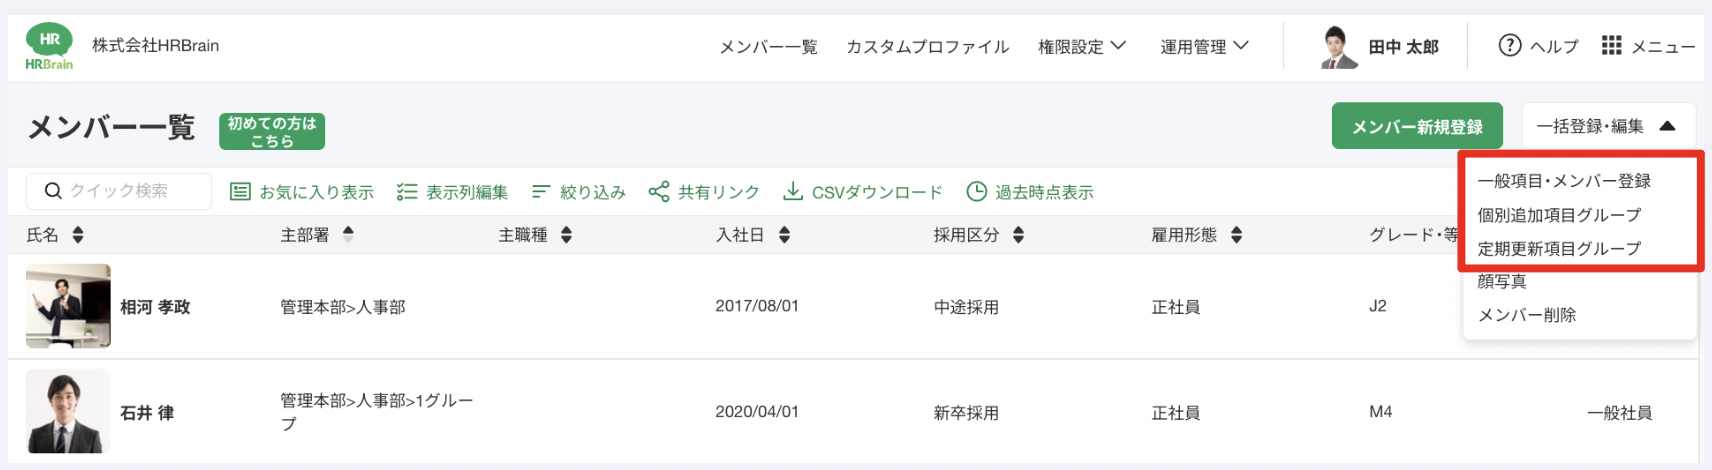Image resolution: width=1712 pixels, height=470 pixels.
Task: Sort the list by 入社日 column
Action: click(784, 235)
